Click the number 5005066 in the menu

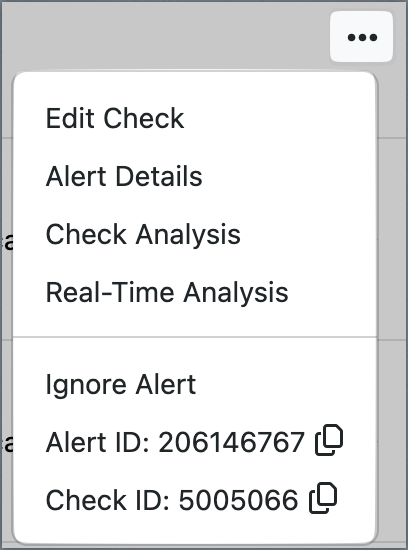(x=238, y=500)
